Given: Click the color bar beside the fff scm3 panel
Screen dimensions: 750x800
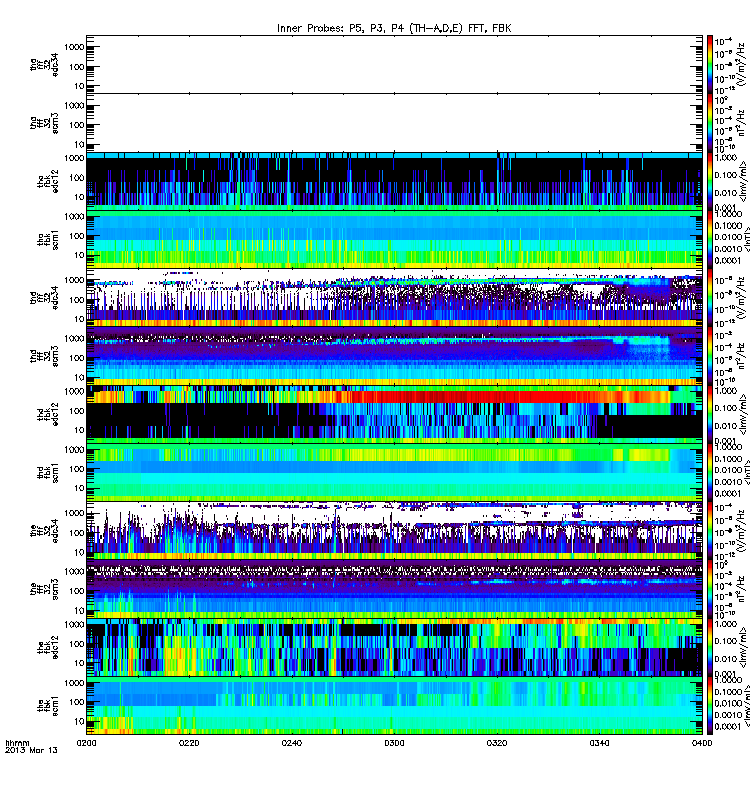Looking at the screenshot, I should [710, 589].
